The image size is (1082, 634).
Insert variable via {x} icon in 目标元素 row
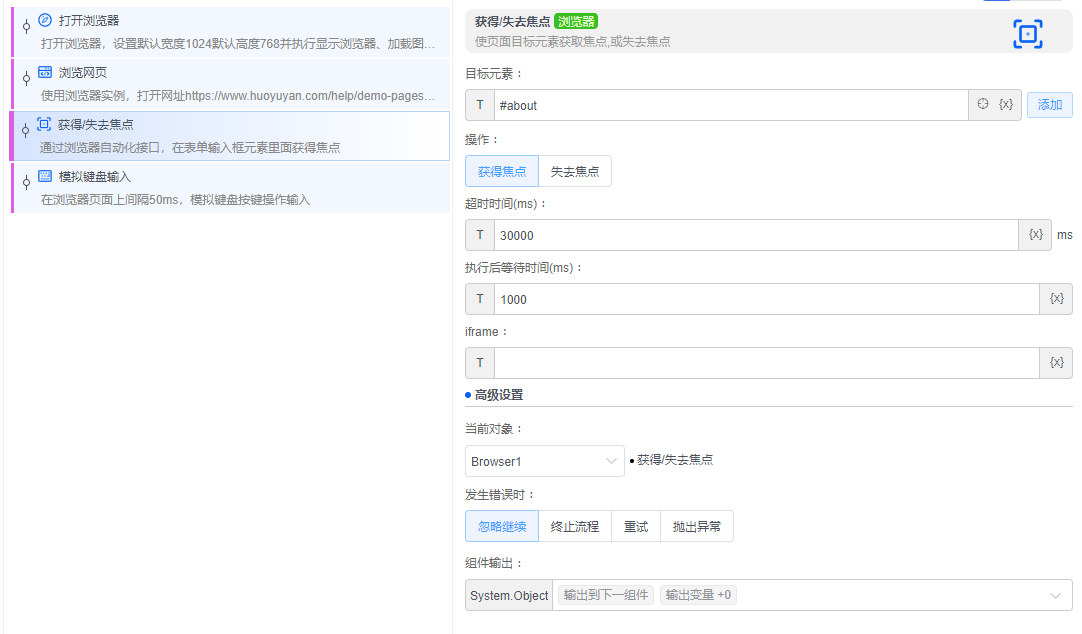tap(1007, 104)
